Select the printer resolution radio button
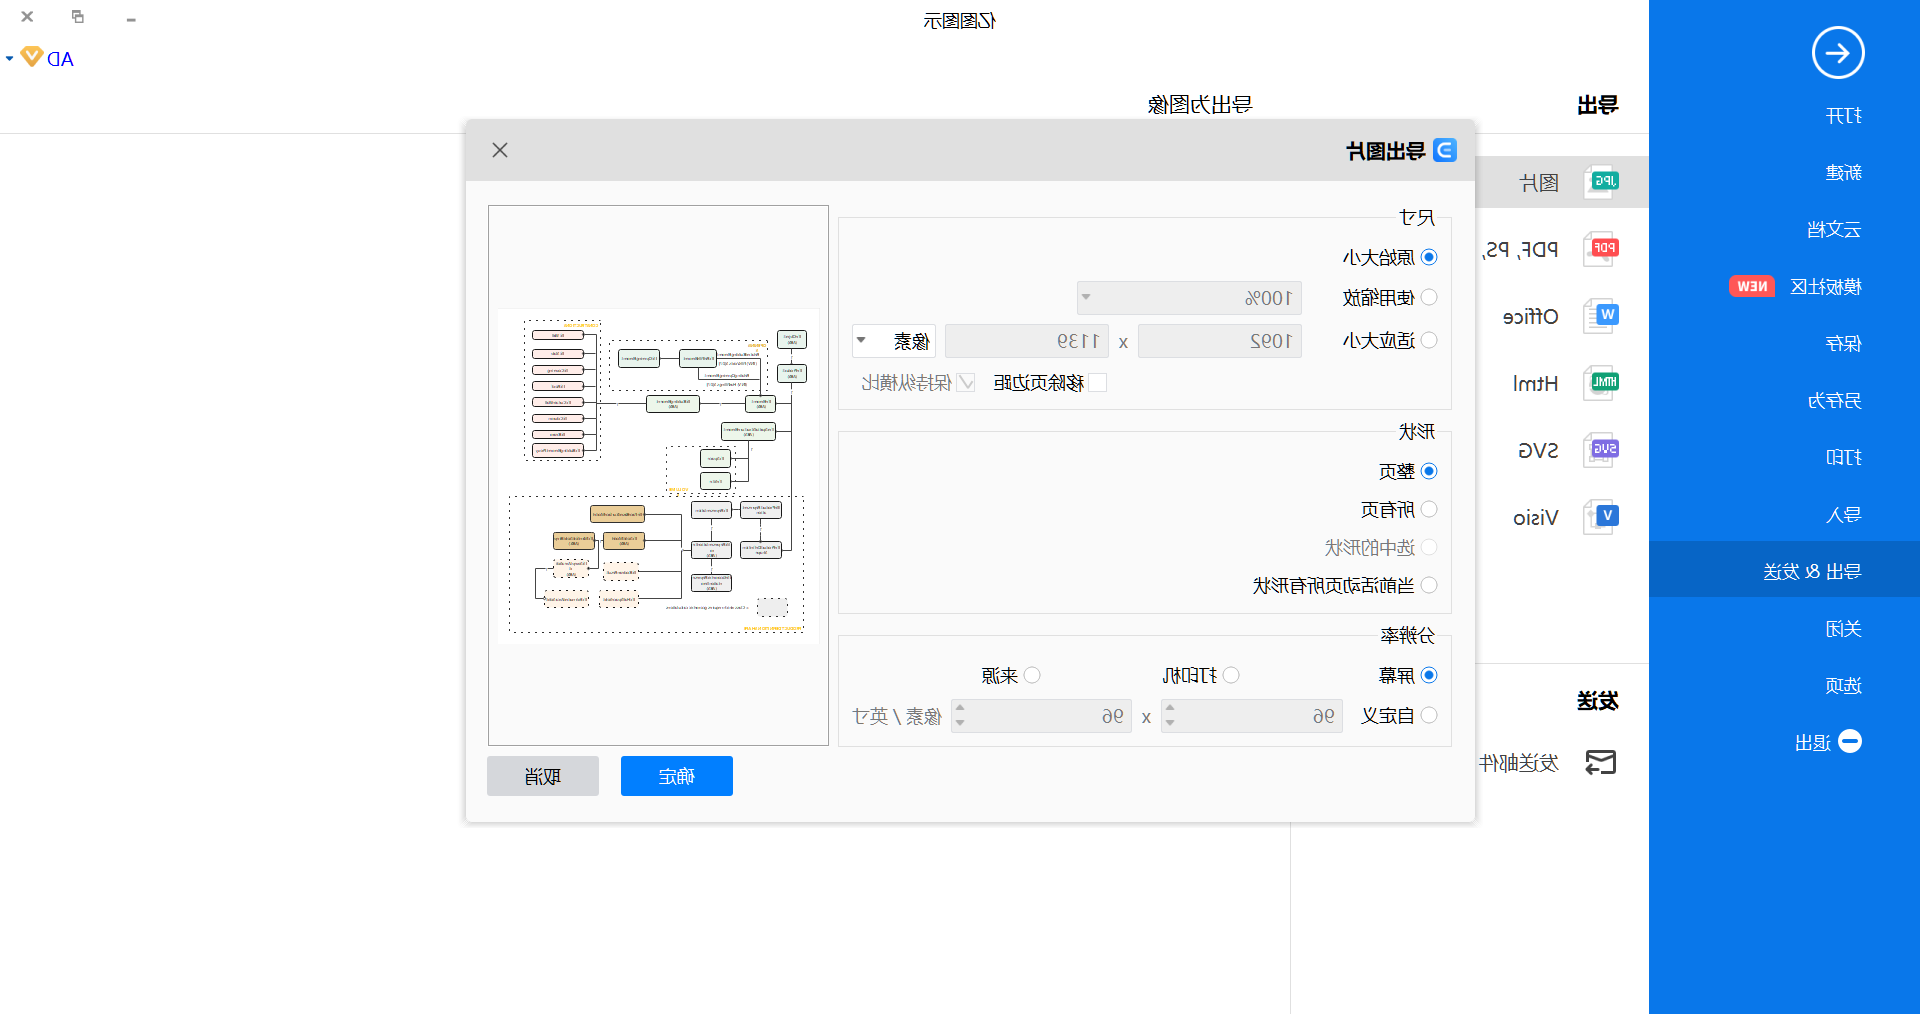The width and height of the screenshot is (1920, 1014). coord(1231,675)
